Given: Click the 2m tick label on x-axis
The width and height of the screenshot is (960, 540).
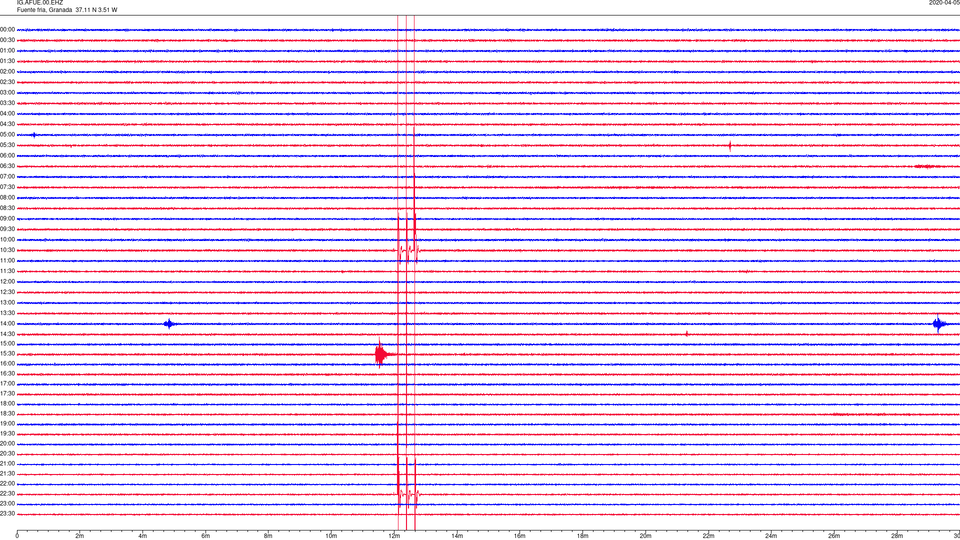Looking at the screenshot, I should click(80, 536).
